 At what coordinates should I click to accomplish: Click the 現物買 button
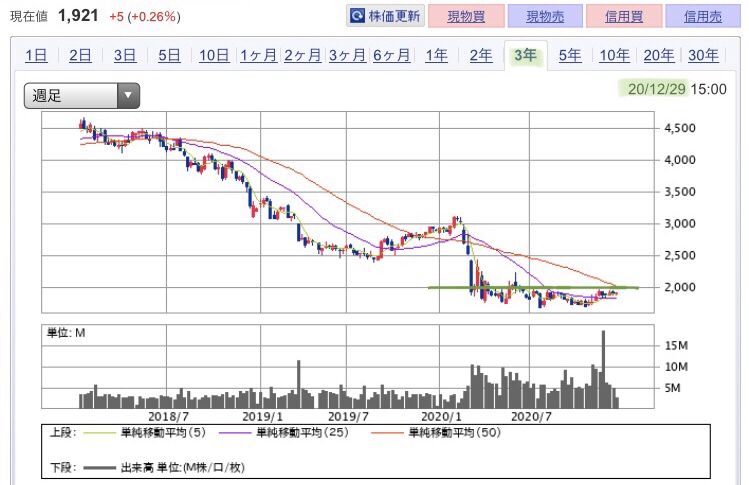(x=466, y=16)
